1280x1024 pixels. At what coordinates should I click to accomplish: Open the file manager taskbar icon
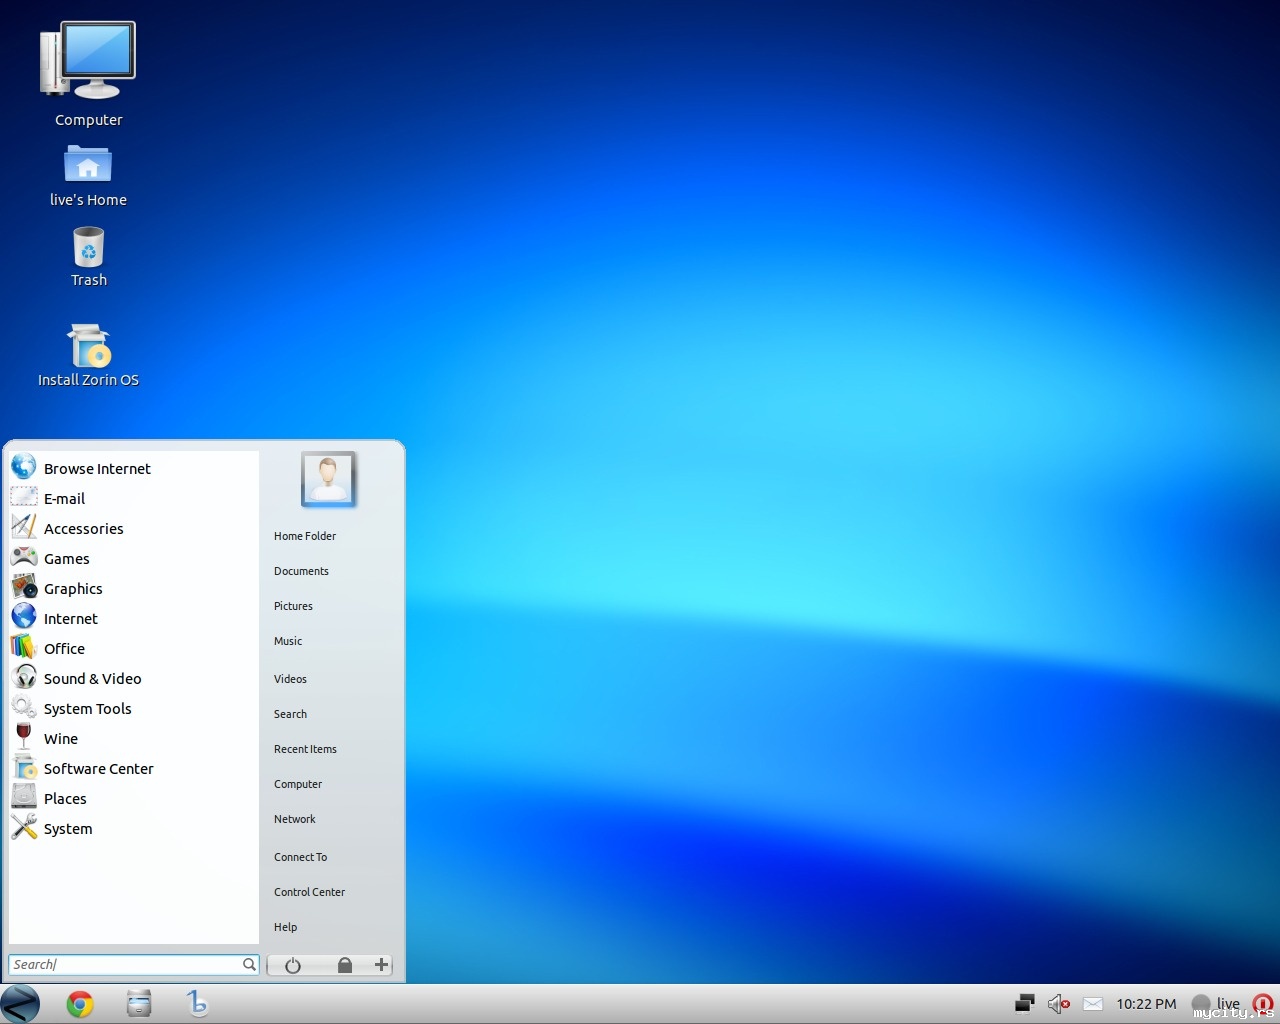click(139, 1004)
